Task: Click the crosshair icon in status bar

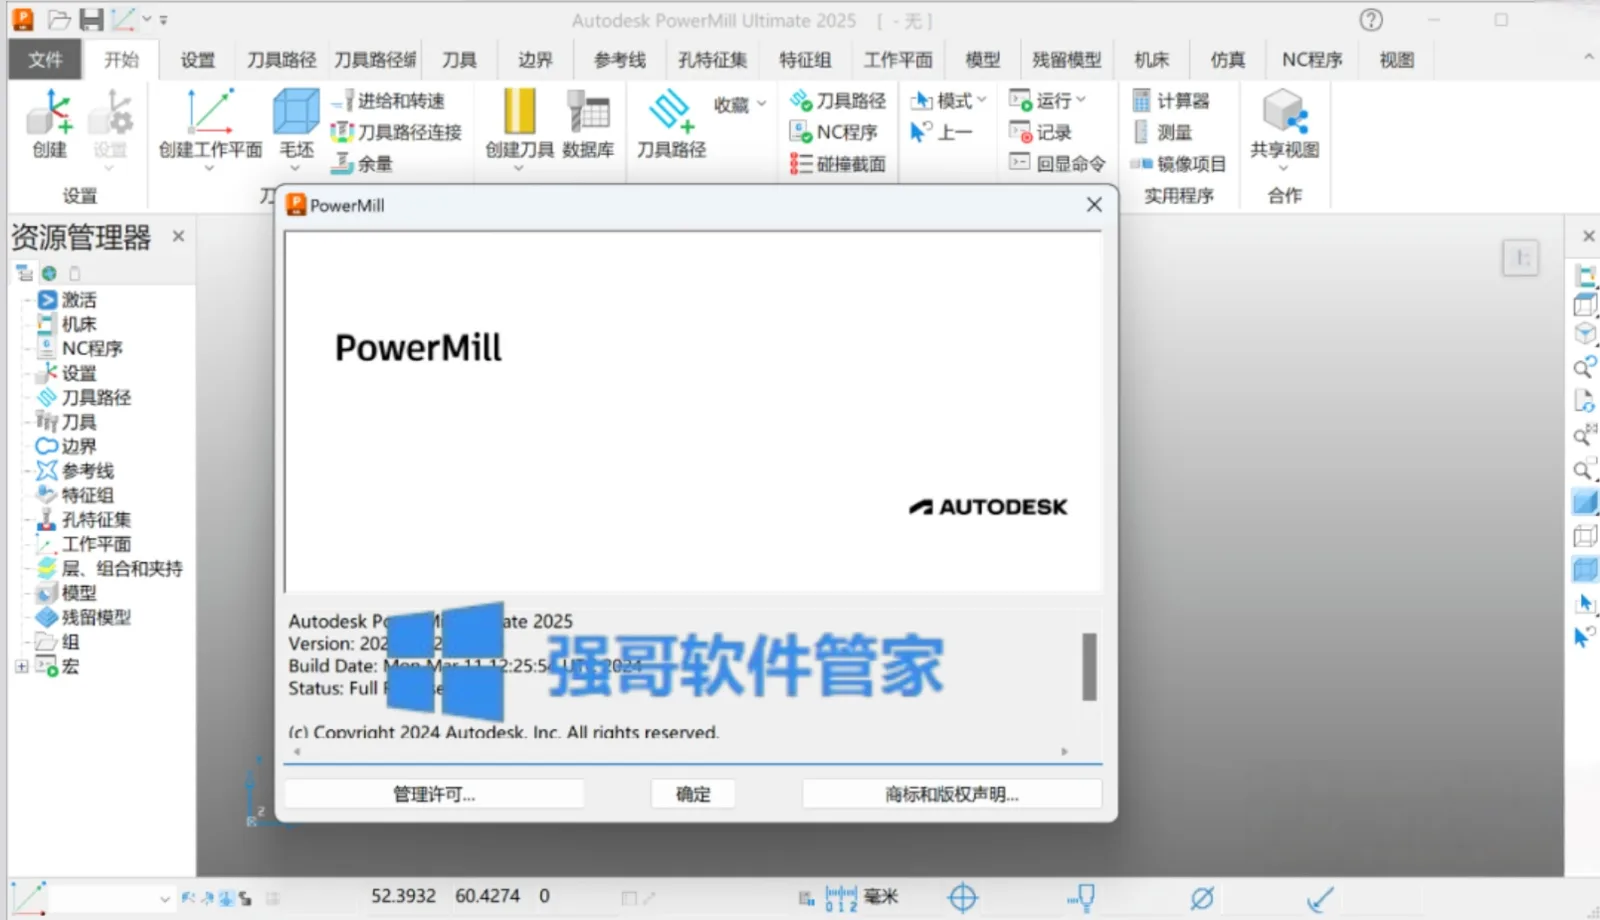Action: (x=962, y=897)
